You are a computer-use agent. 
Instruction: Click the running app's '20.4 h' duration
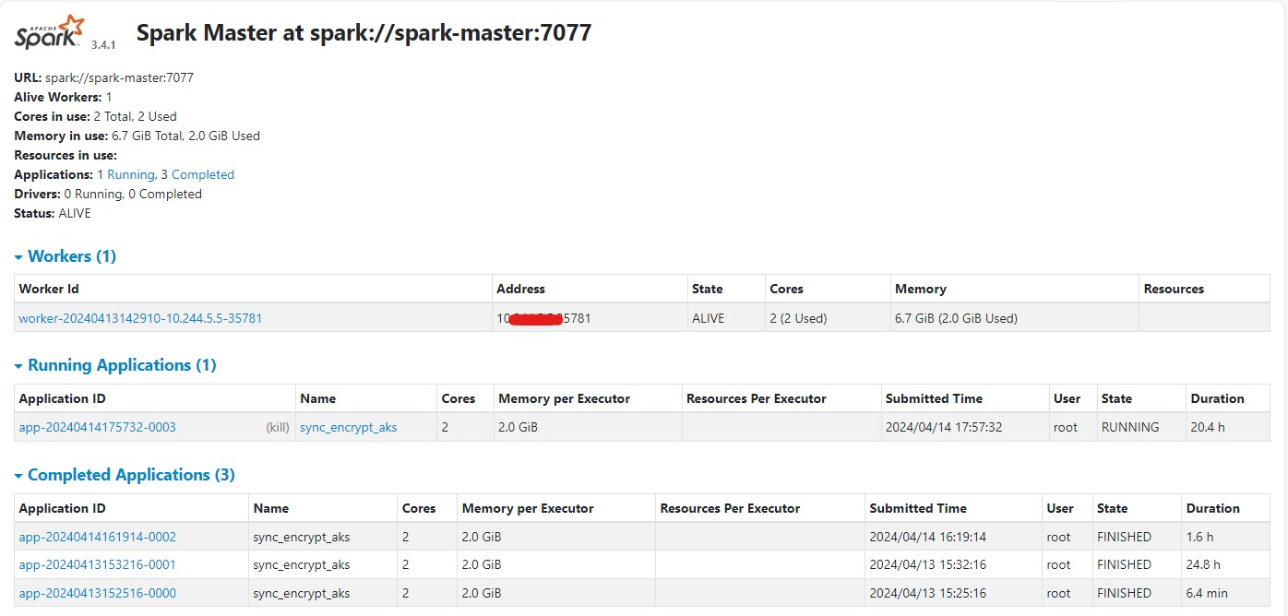(1207, 428)
